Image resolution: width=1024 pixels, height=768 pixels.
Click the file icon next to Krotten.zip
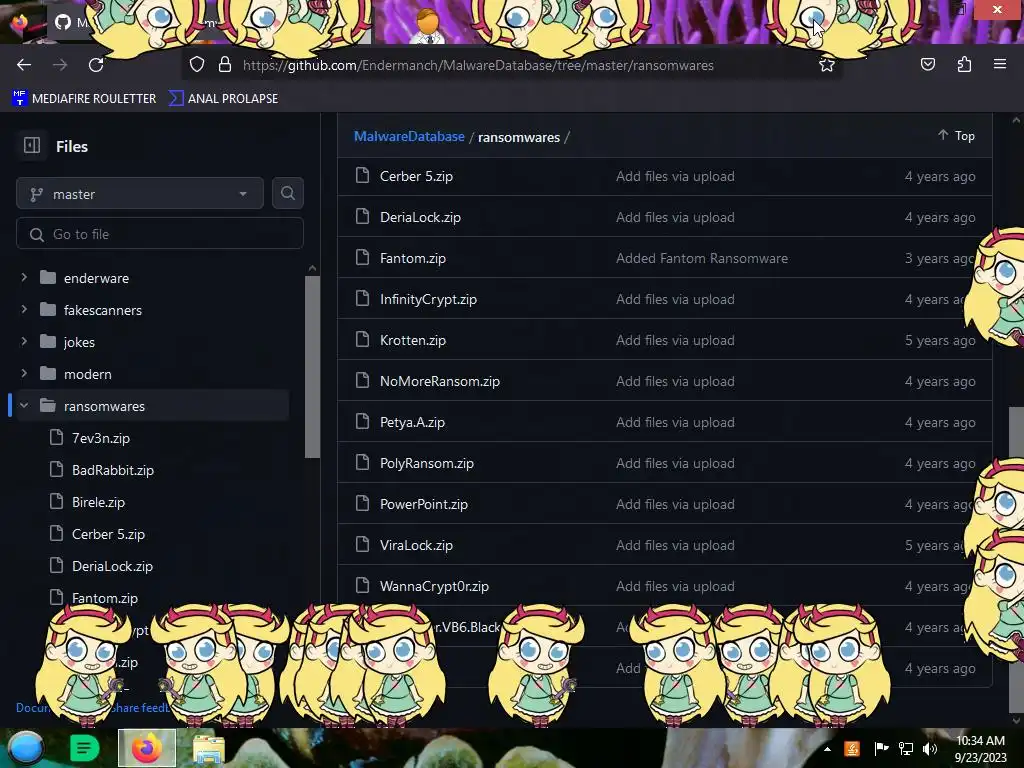[x=362, y=340]
